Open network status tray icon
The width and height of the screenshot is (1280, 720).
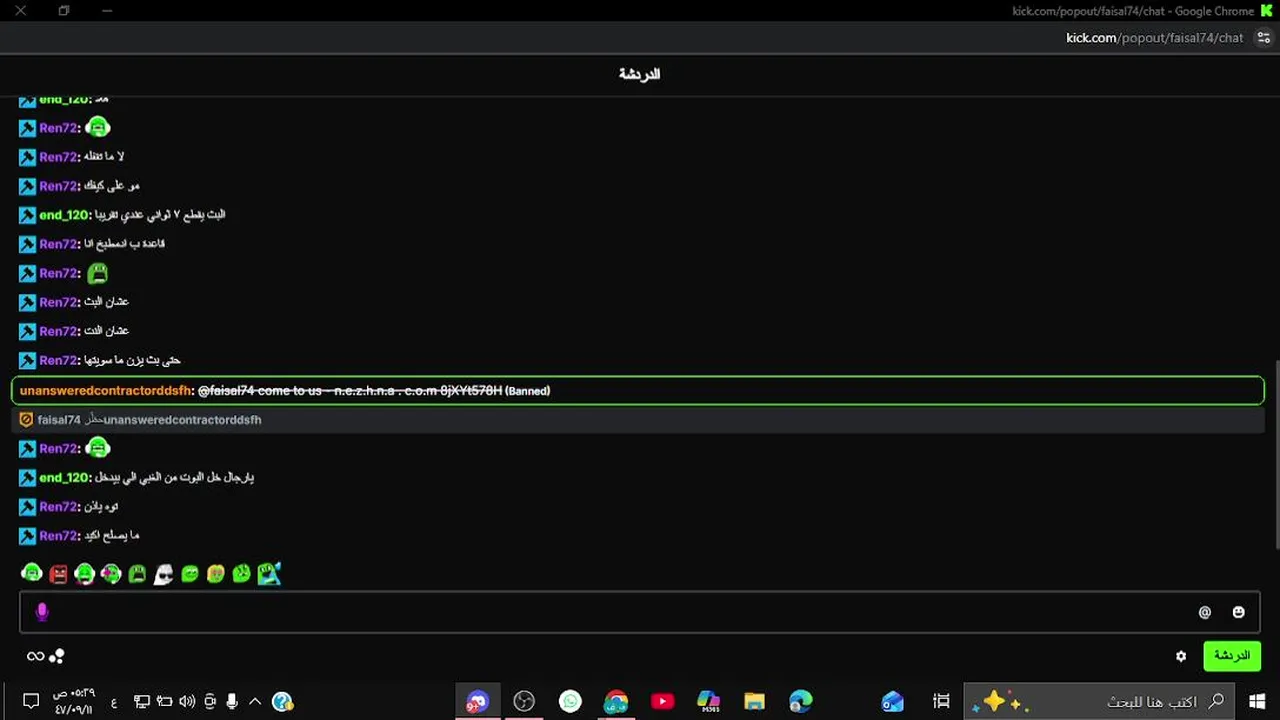coord(142,701)
